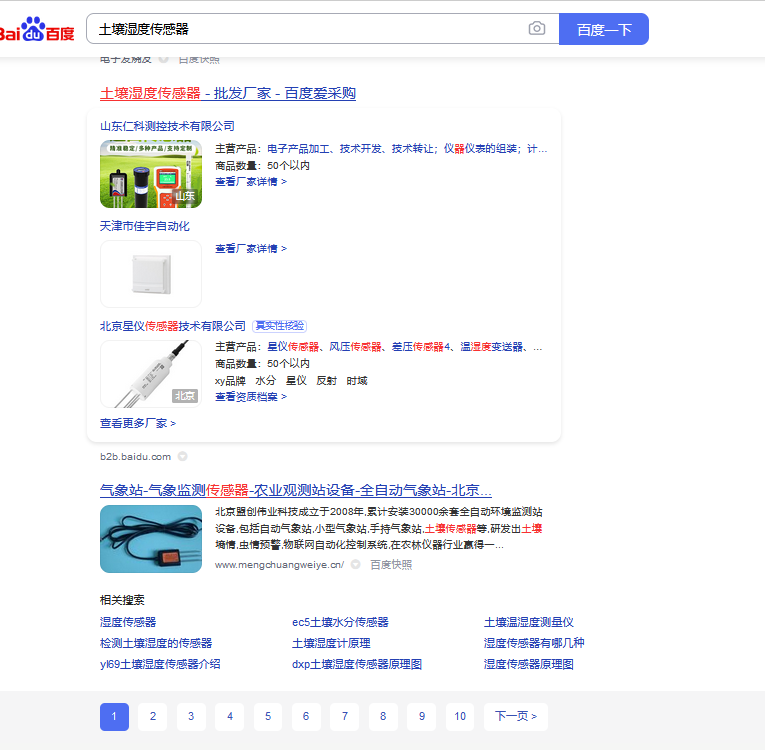Image resolution: width=765 pixels, height=750 pixels.
Task: Open 天津市佳宇自动化 company link
Action: tap(144, 226)
